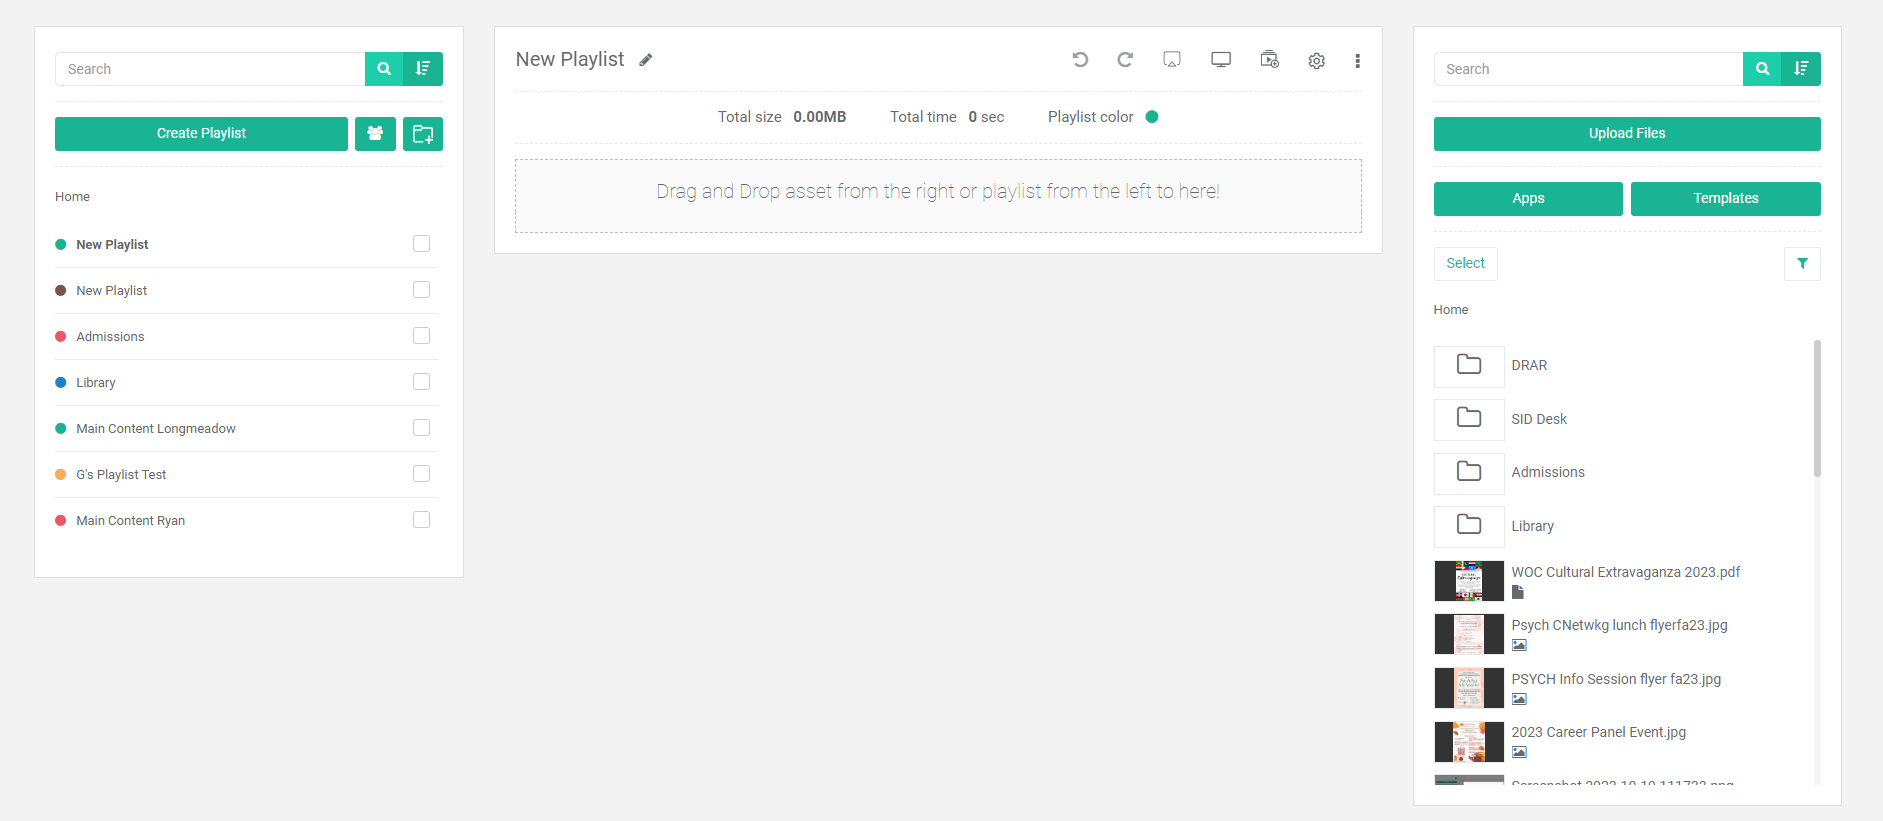Screen dimensions: 1883x821
Task: Click the undo arrow icon
Action: (1080, 60)
